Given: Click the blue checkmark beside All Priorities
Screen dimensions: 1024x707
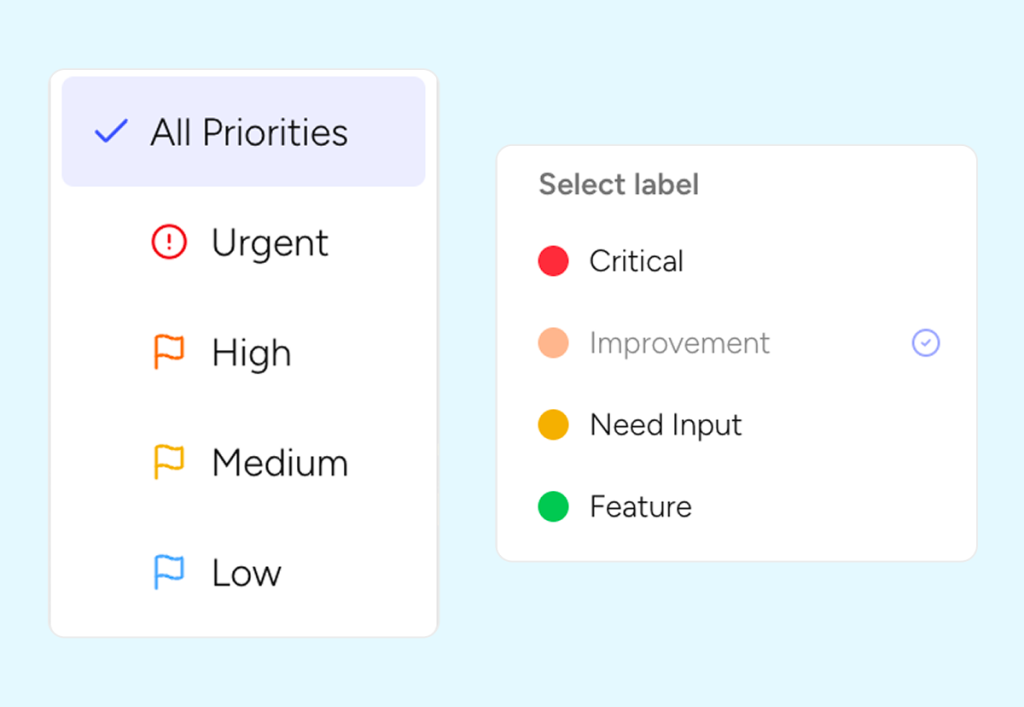Looking at the screenshot, I should pyautogui.click(x=111, y=131).
